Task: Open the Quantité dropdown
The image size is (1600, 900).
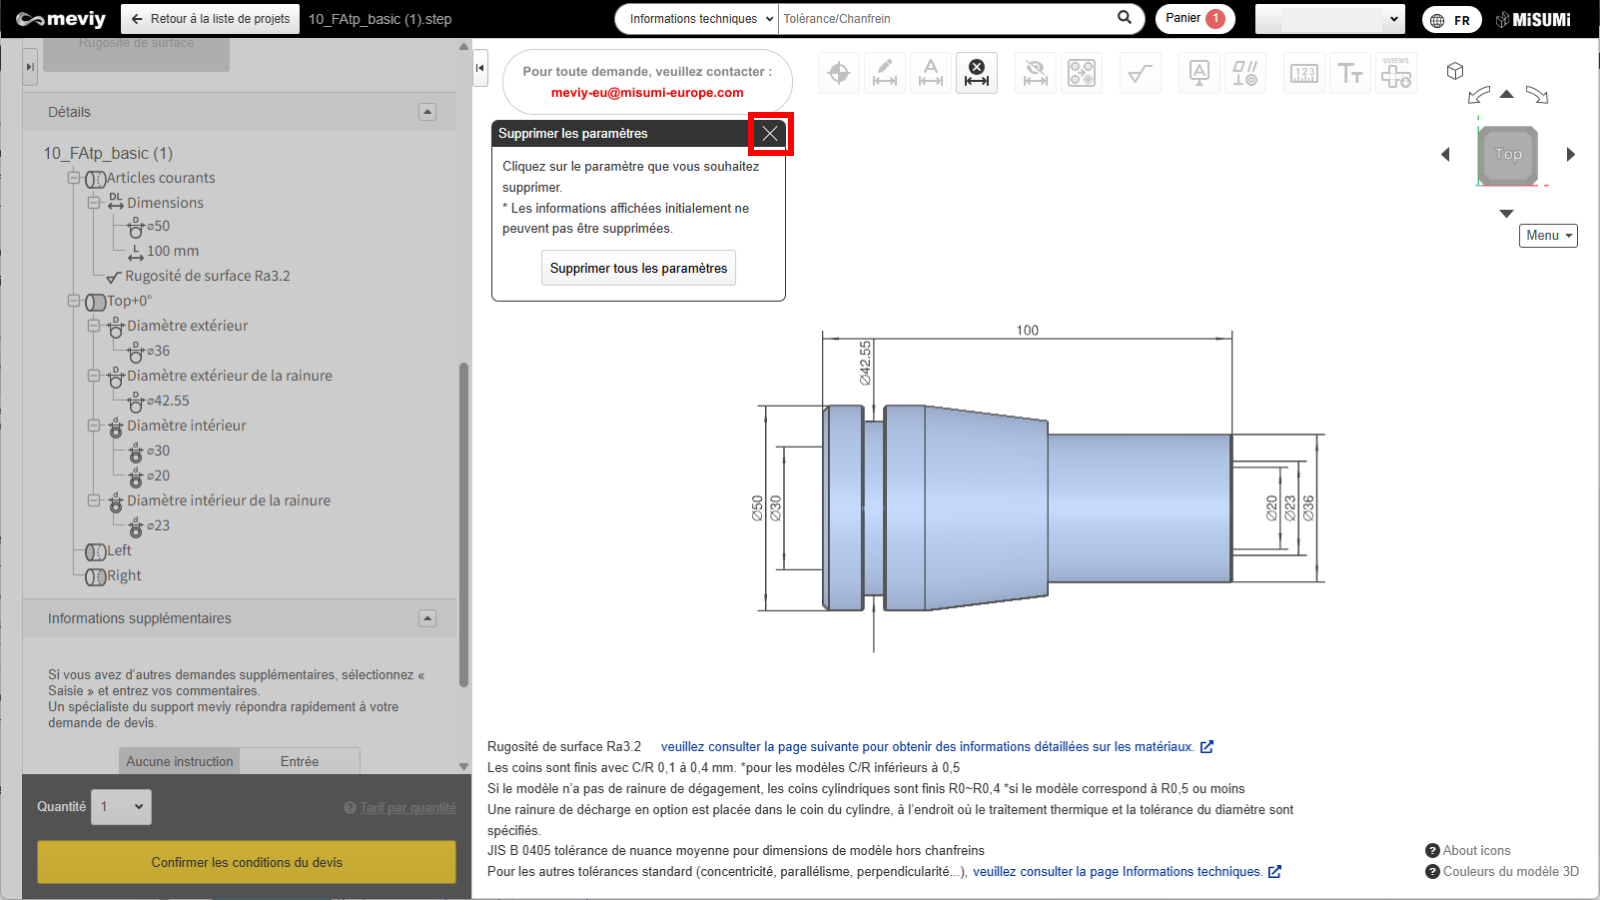Action: point(122,807)
